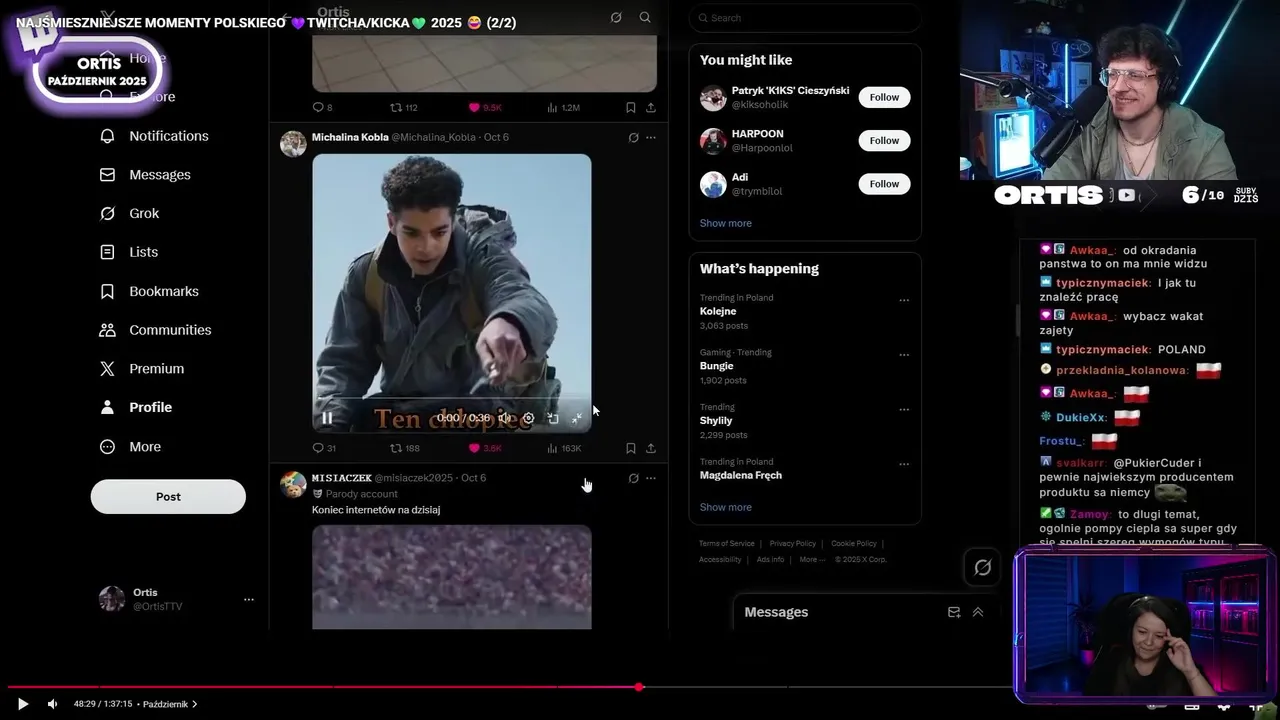
Task: Reply to Michalina Kobla's post (31 replies)
Action: coord(318,448)
